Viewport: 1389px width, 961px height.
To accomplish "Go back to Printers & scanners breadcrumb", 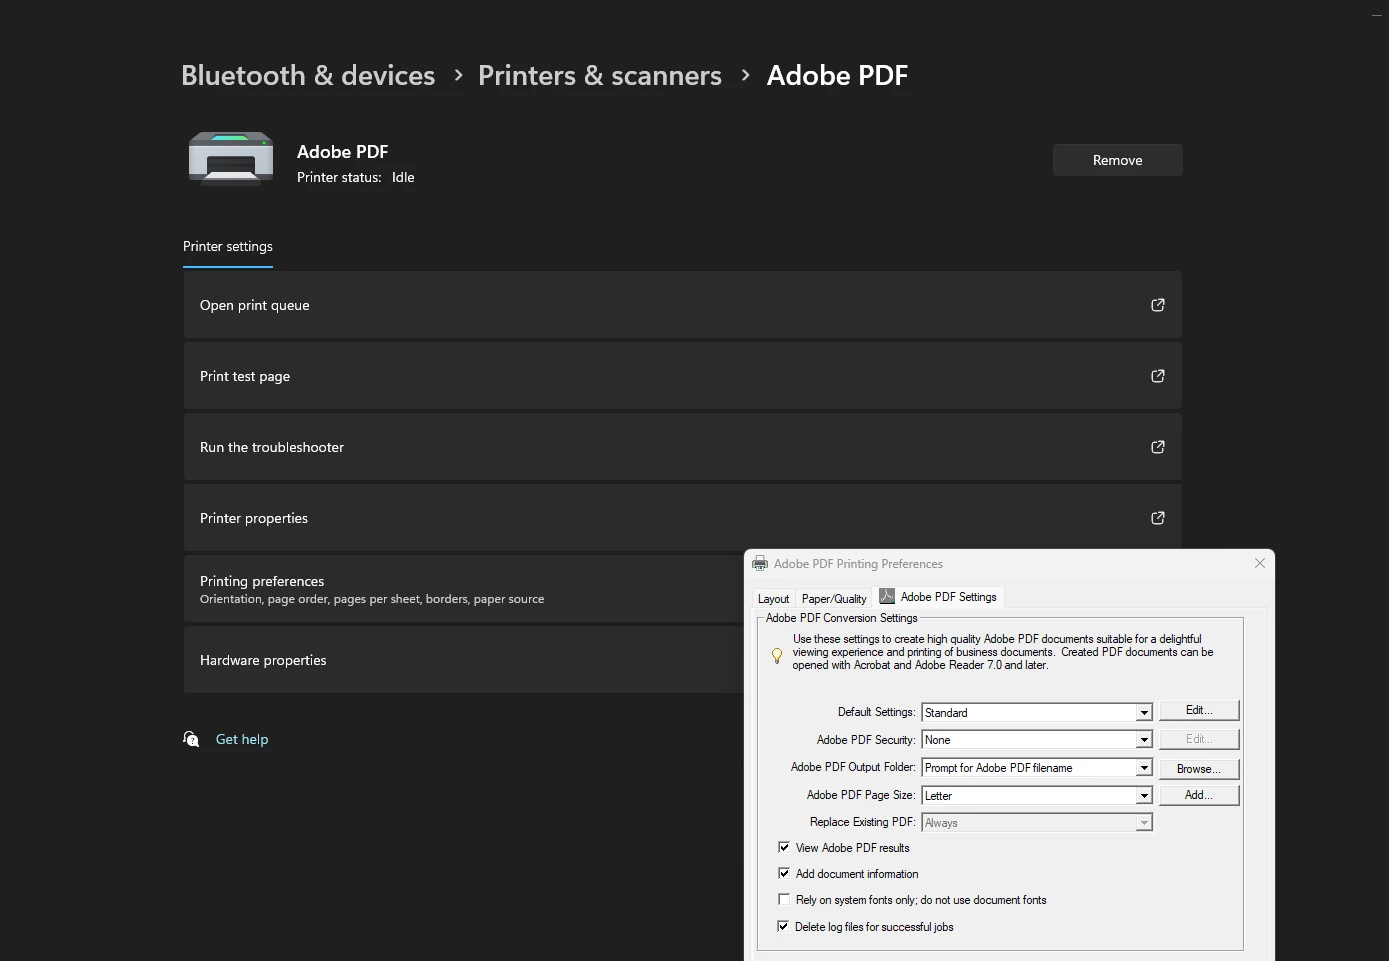I will [x=600, y=75].
